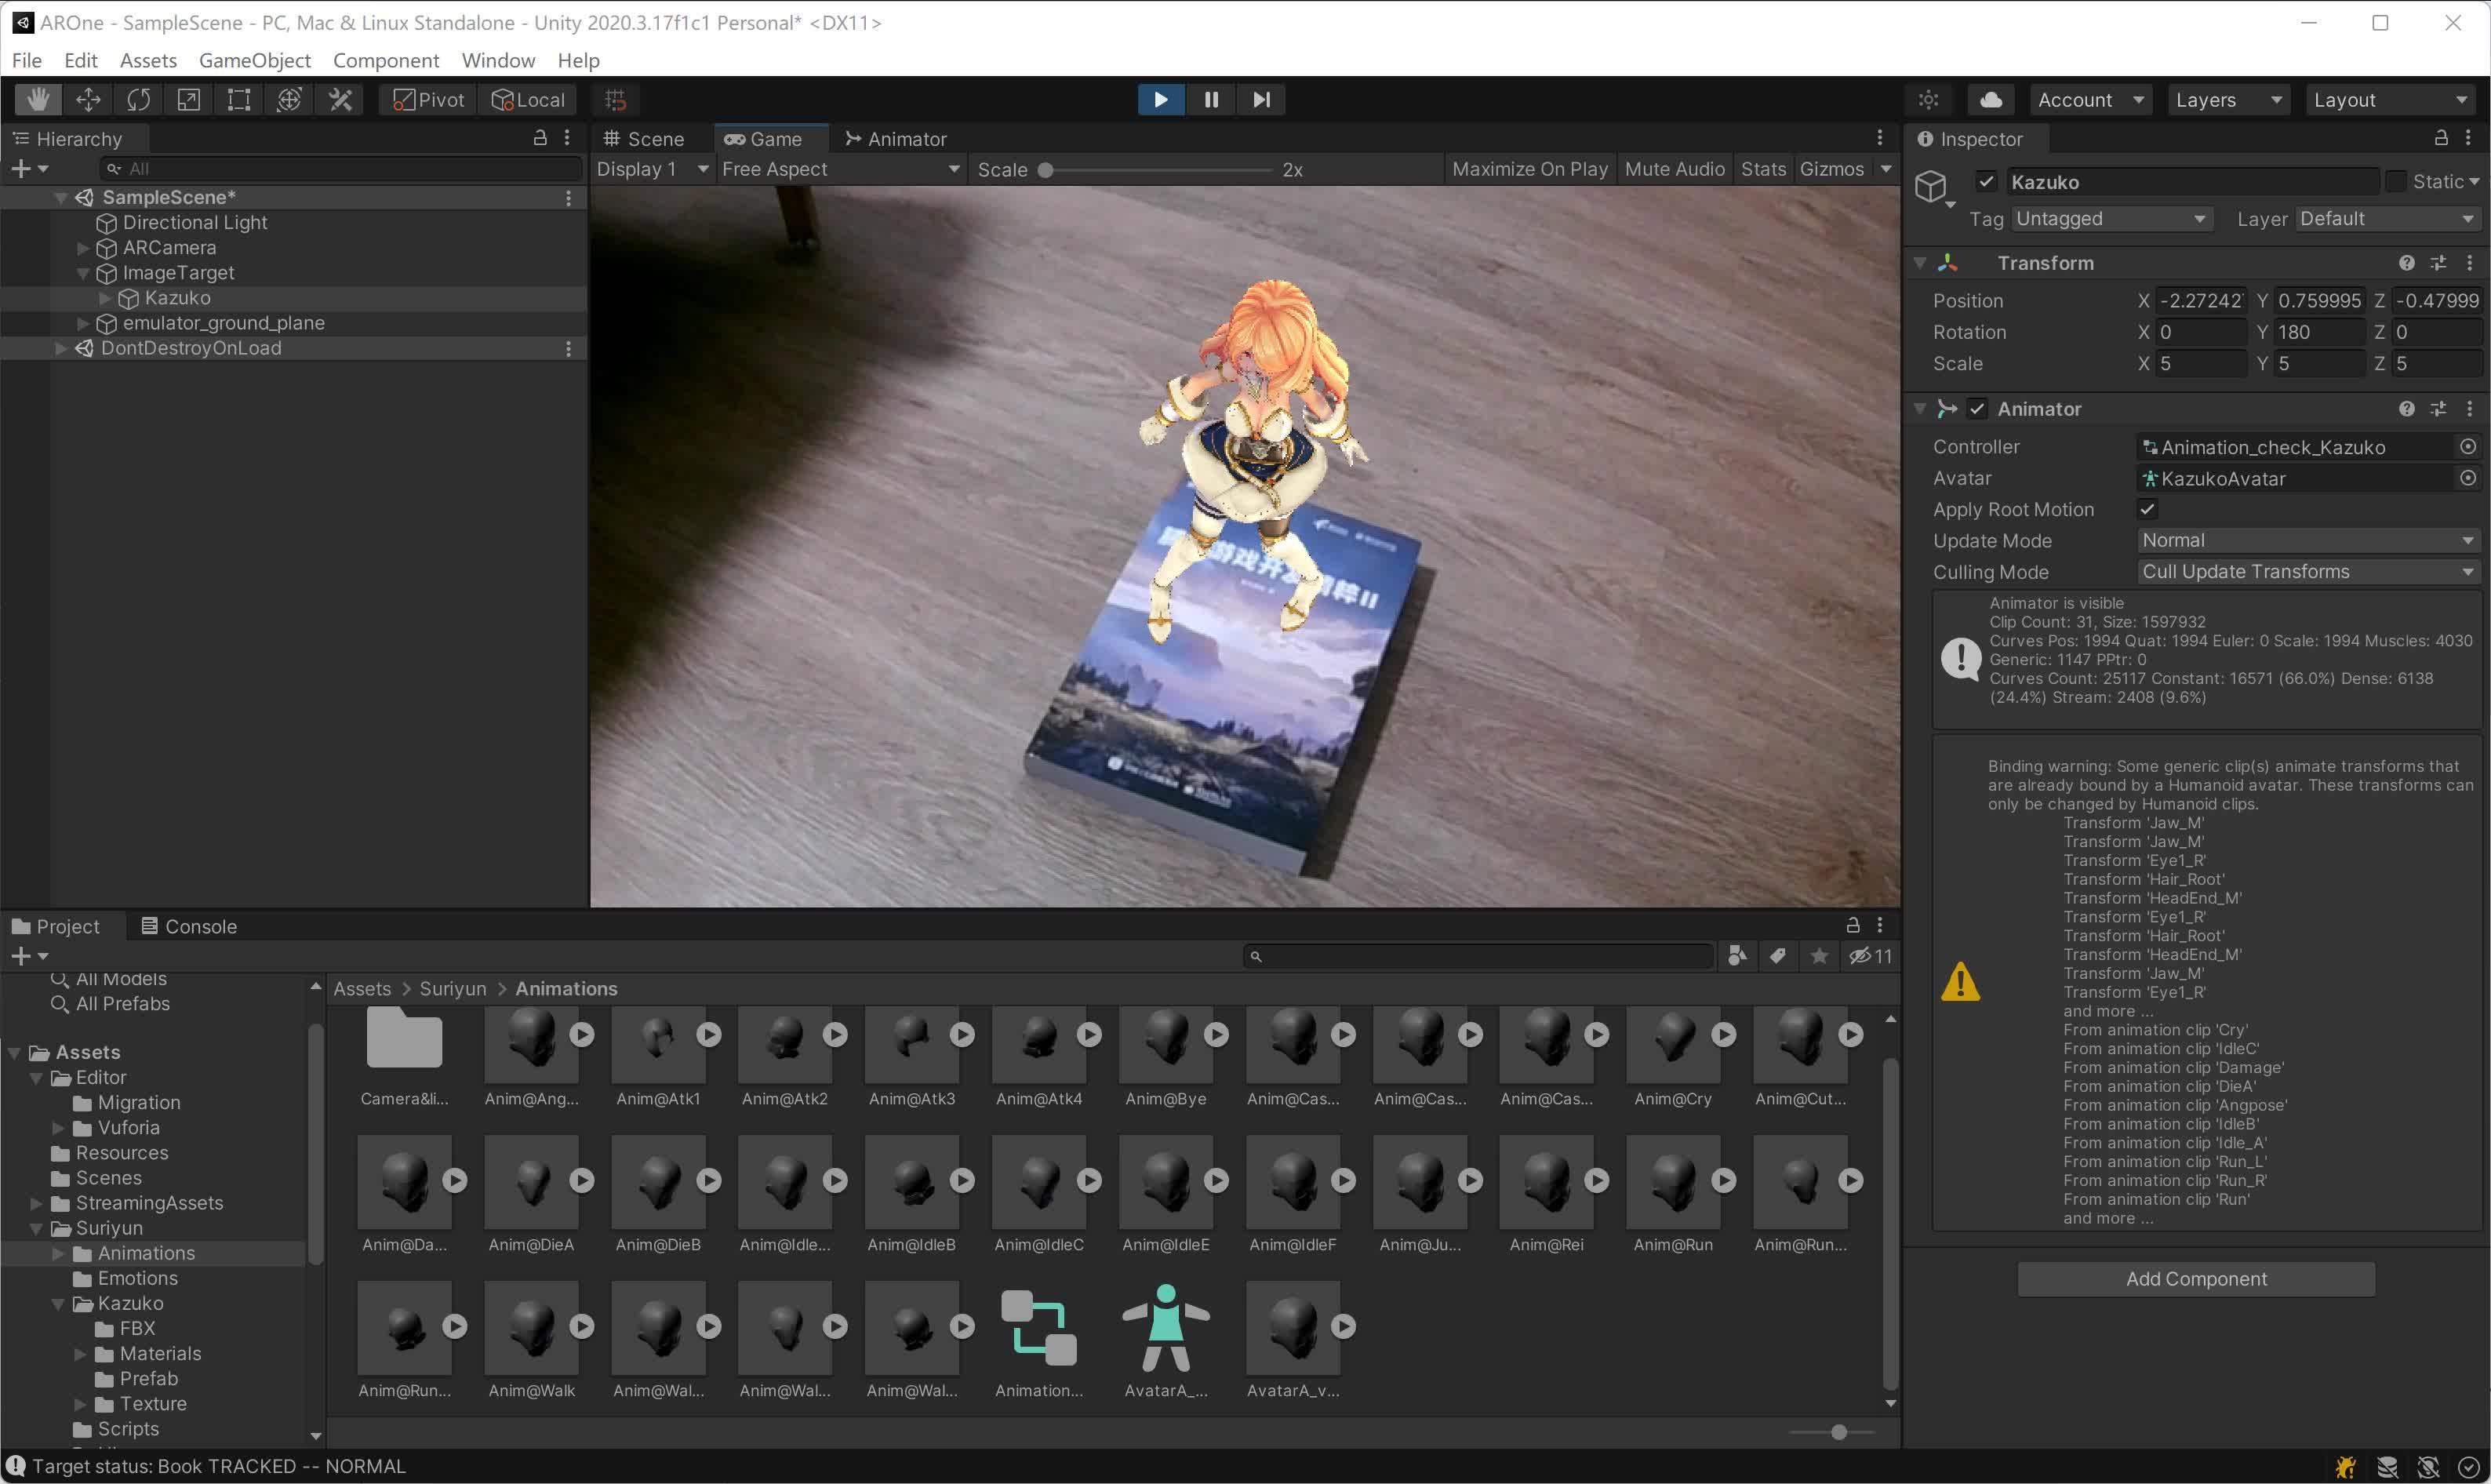Toggle Apply Root Motion checkbox
2491x1484 pixels.
click(x=2147, y=509)
